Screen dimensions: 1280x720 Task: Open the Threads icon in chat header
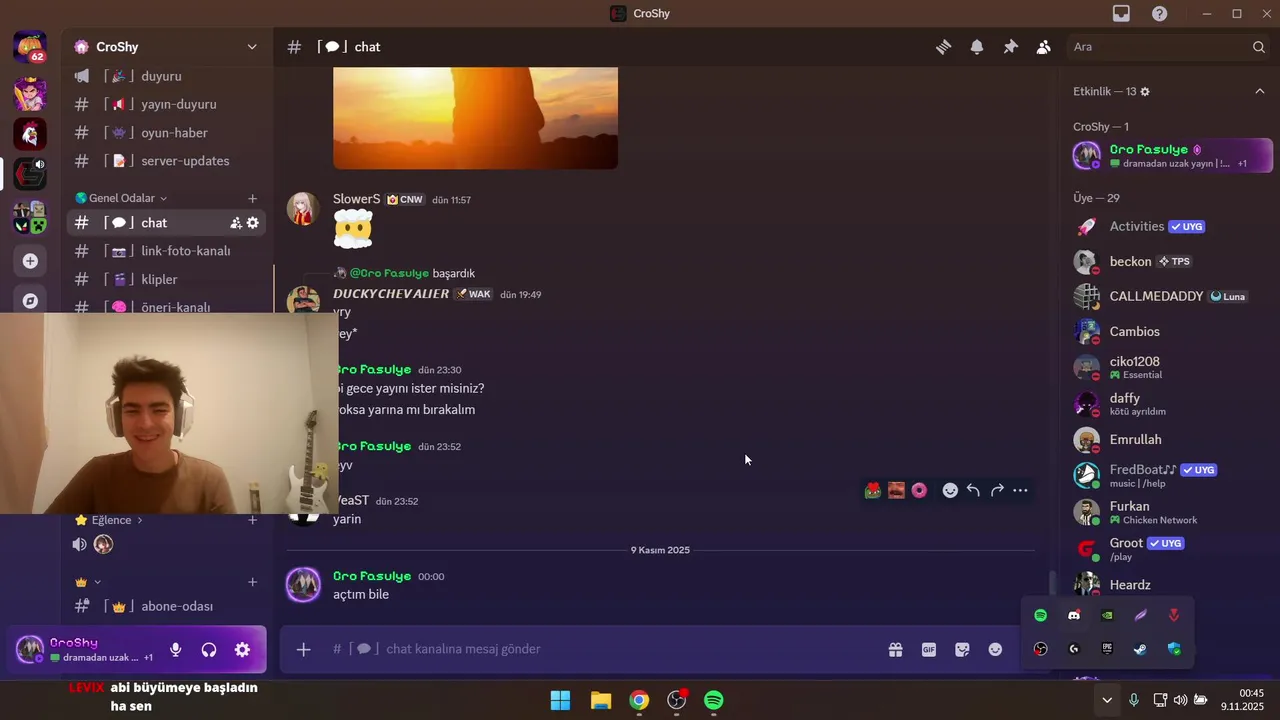(x=943, y=47)
